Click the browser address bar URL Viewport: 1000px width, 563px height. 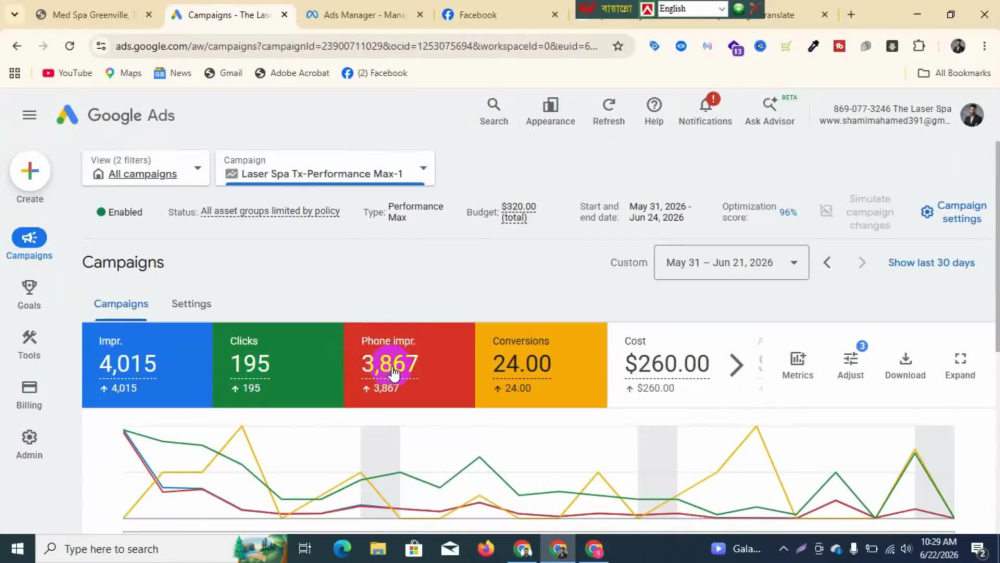coord(357,46)
